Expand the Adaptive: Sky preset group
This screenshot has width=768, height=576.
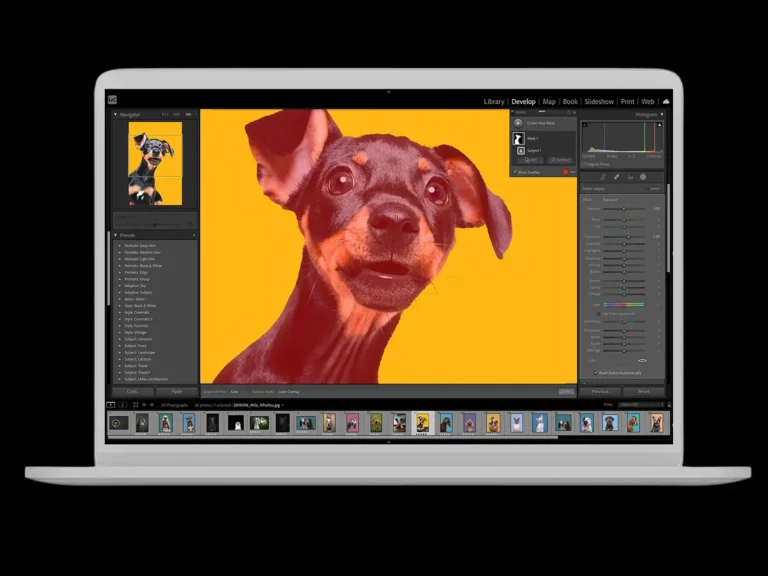point(120,286)
